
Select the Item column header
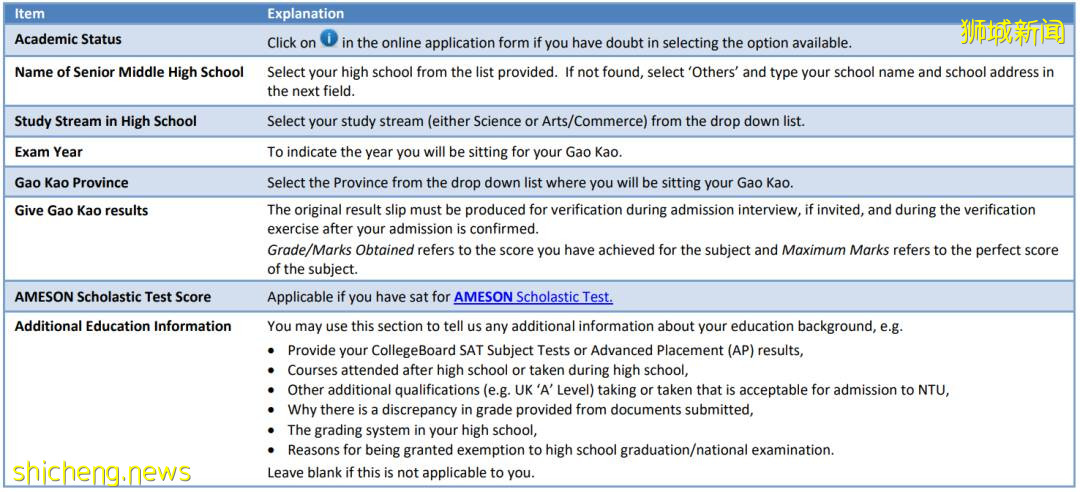click(x=30, y=14)
